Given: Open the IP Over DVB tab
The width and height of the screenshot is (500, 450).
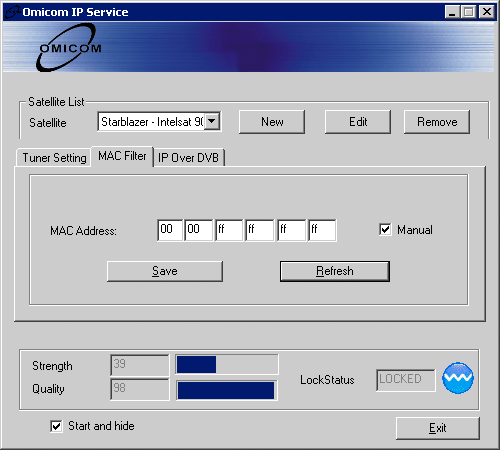Looking at the screenshot, I should tap(189, 158).
